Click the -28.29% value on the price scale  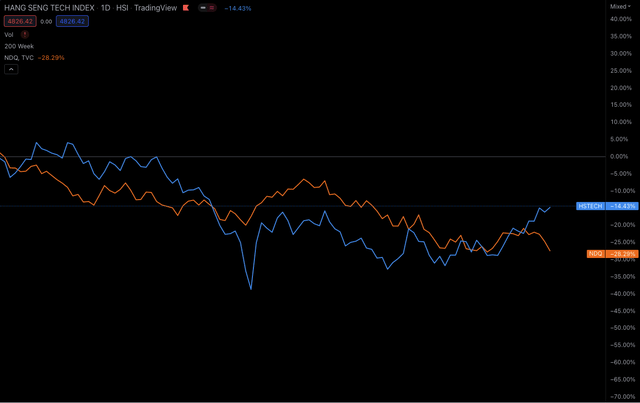tap(622, 254)
